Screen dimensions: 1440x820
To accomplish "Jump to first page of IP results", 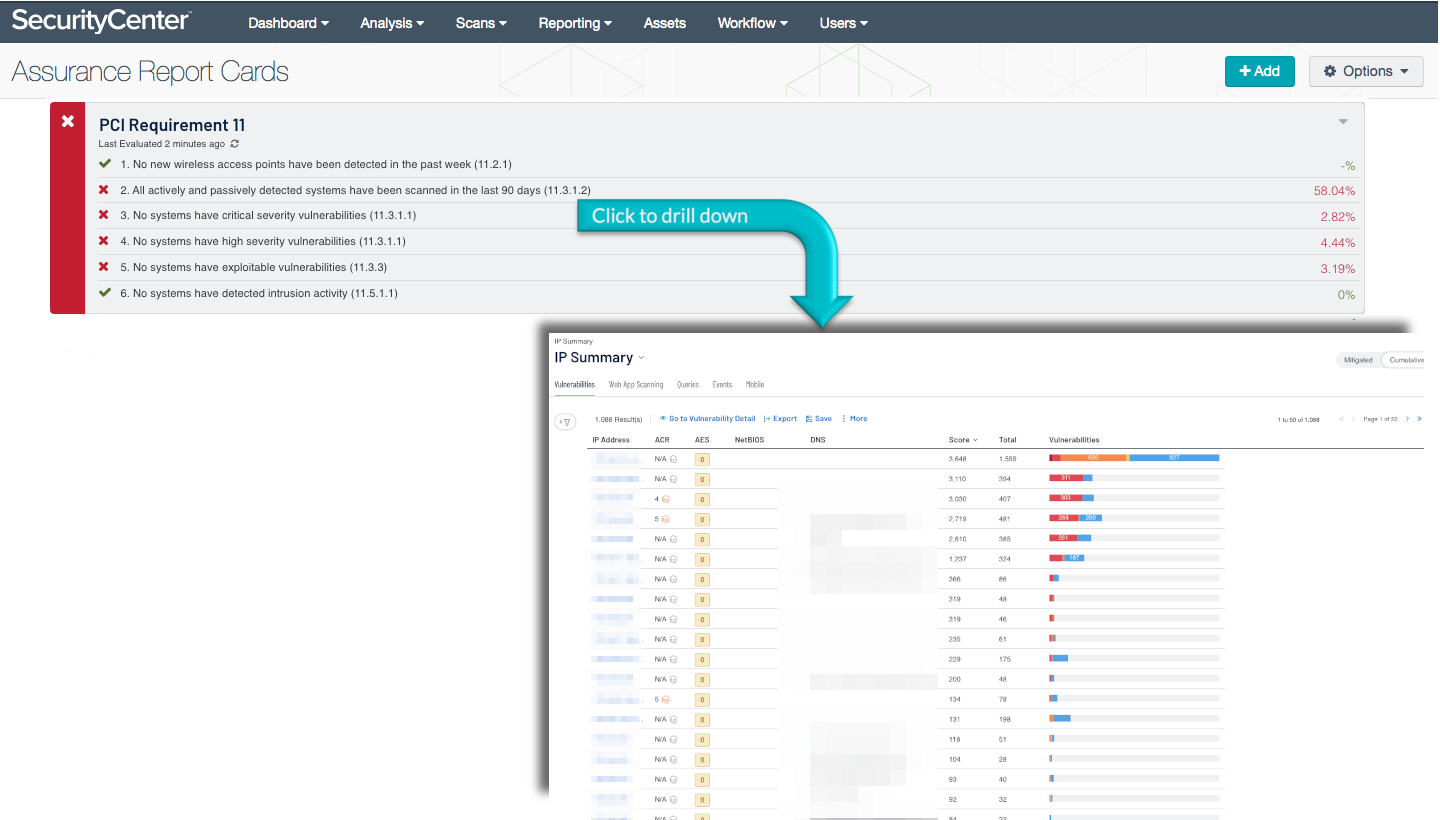I will (1342, 419).
